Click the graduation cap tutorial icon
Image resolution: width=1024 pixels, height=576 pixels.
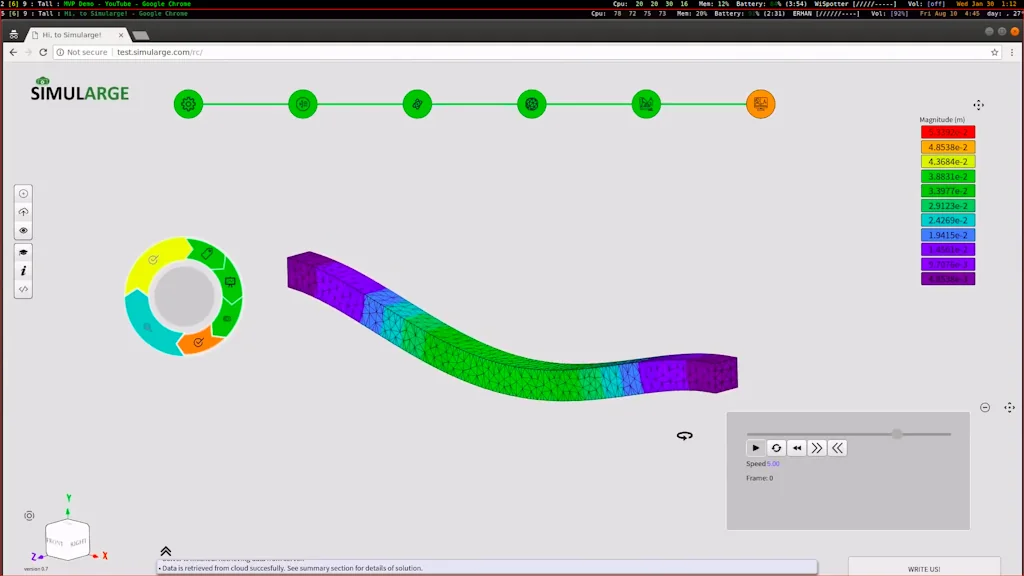(x=23, y=252)
